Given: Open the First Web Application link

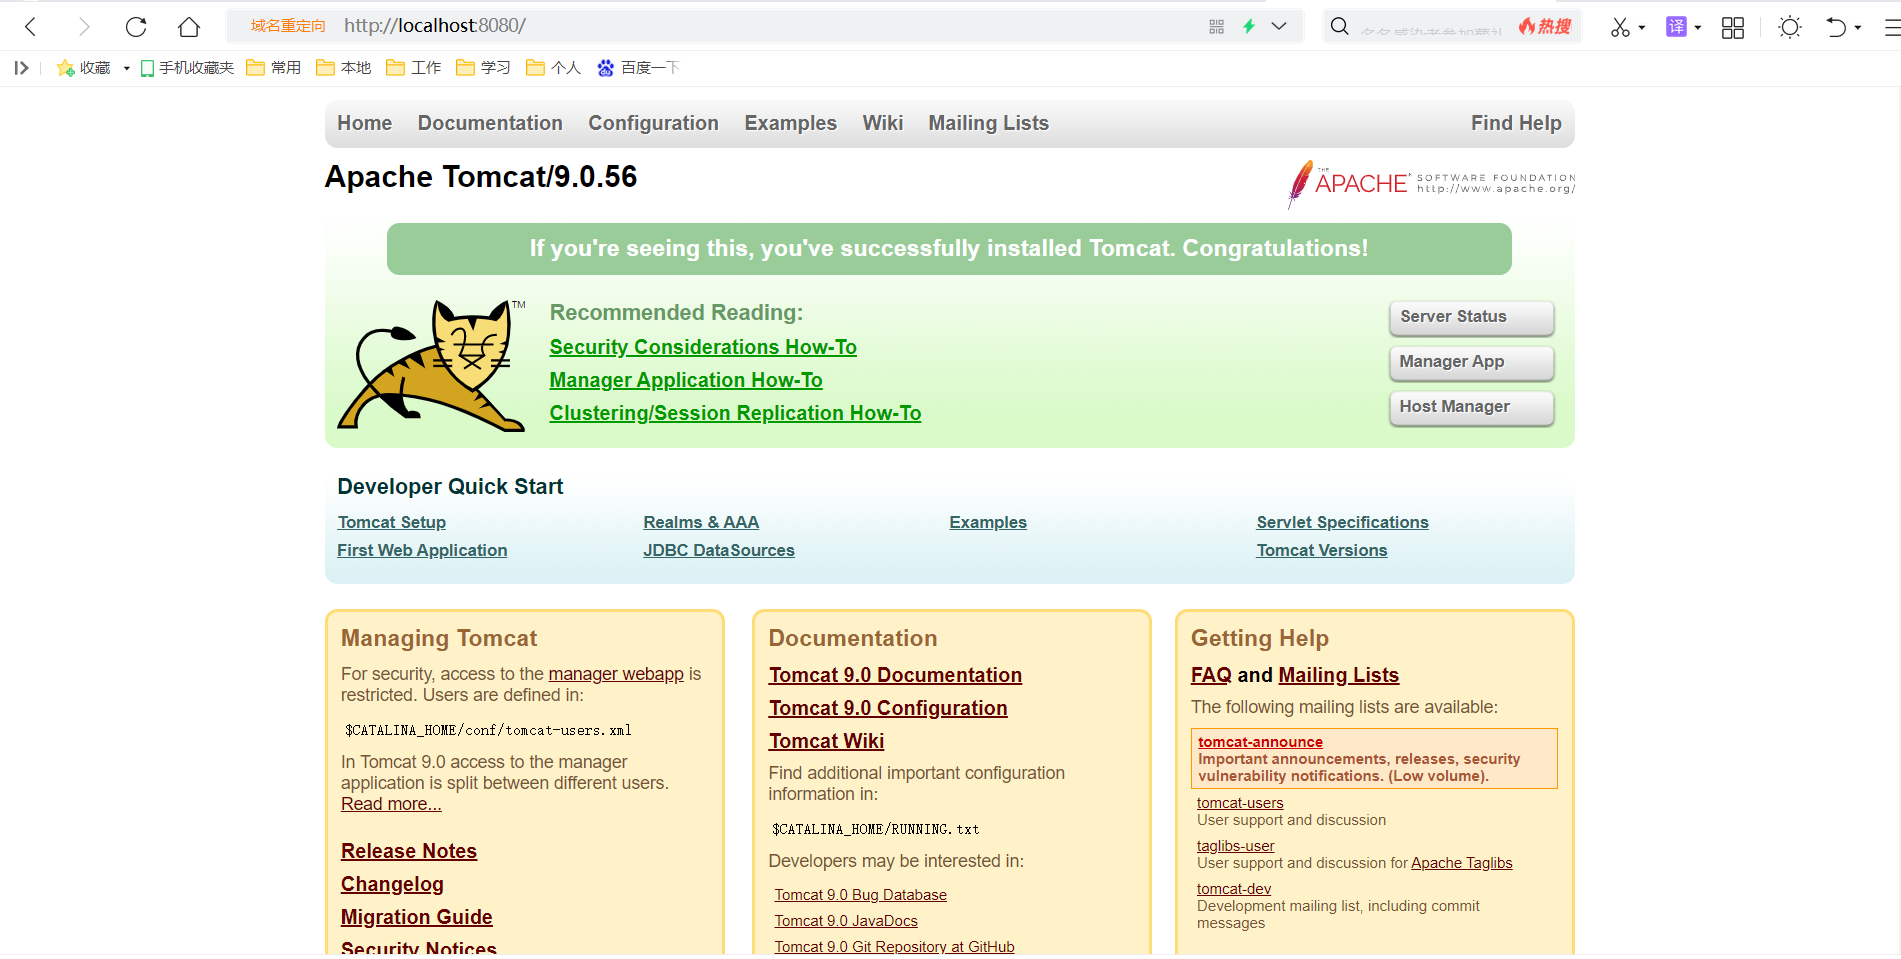Looking at the screenshot, I should [x=422, y=550].
